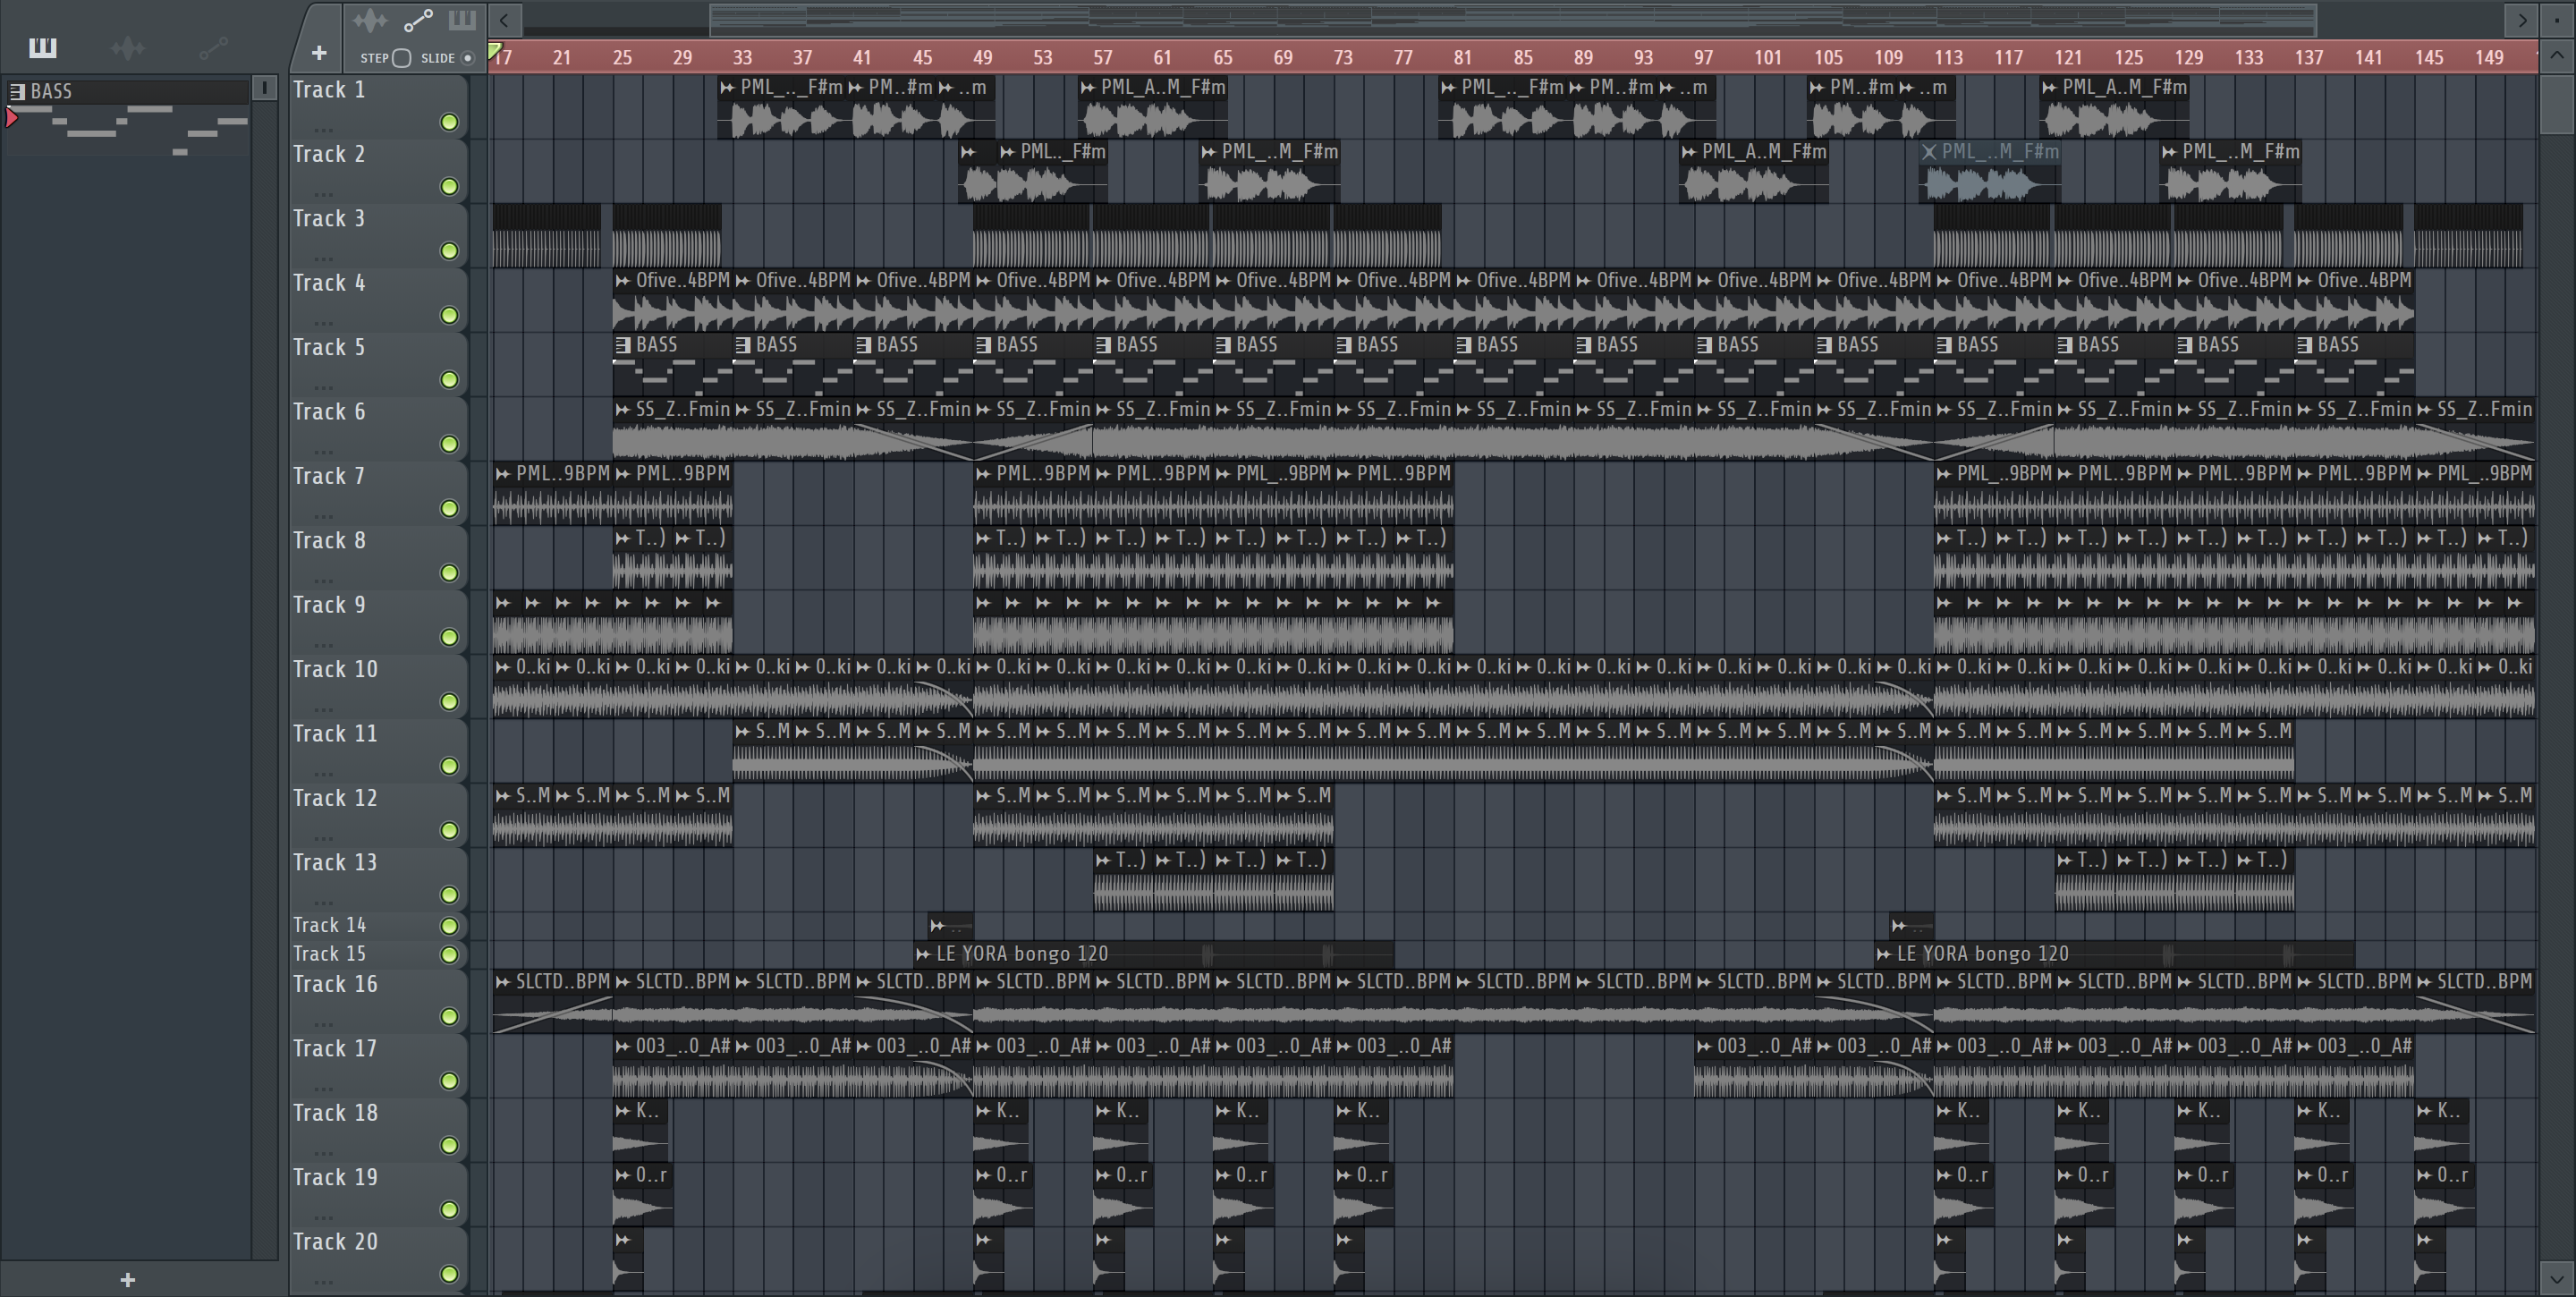Show audio clips in left picker panel

pos(128,47)
